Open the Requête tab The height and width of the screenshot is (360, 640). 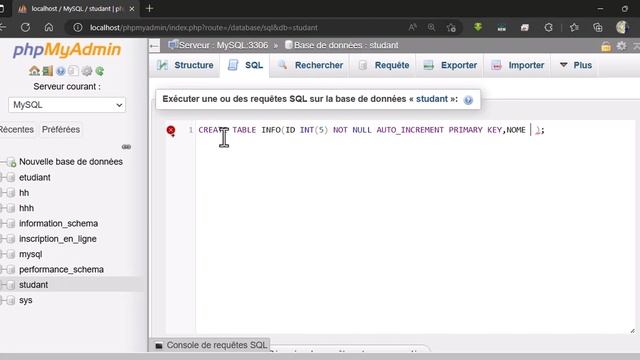click(384, 65)
